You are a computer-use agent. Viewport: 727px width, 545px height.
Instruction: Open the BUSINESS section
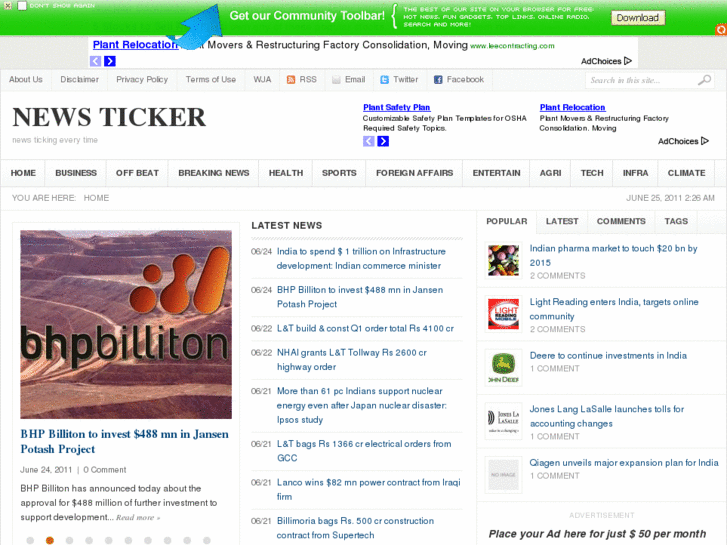76,173
